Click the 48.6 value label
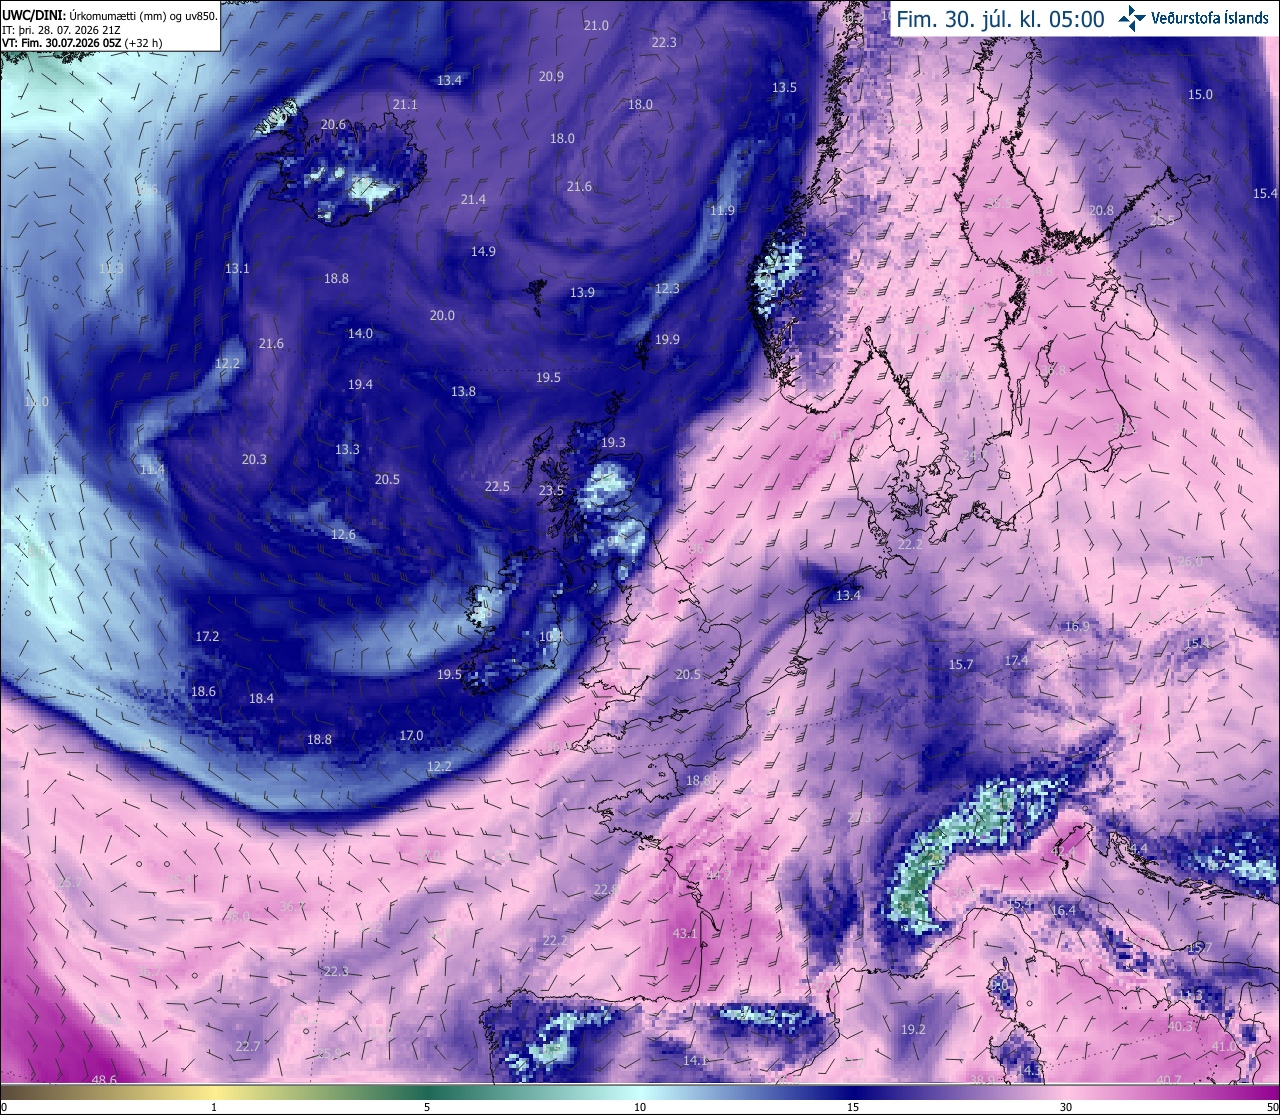Viewport: 1280px width, 1115px height. [104, 1080]
